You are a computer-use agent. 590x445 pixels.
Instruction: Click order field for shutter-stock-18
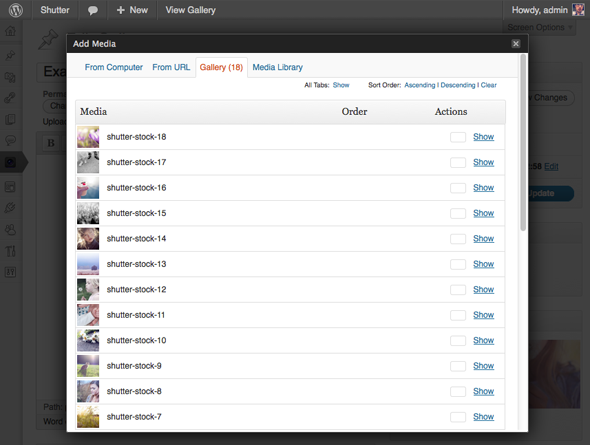tap(458, 137)
